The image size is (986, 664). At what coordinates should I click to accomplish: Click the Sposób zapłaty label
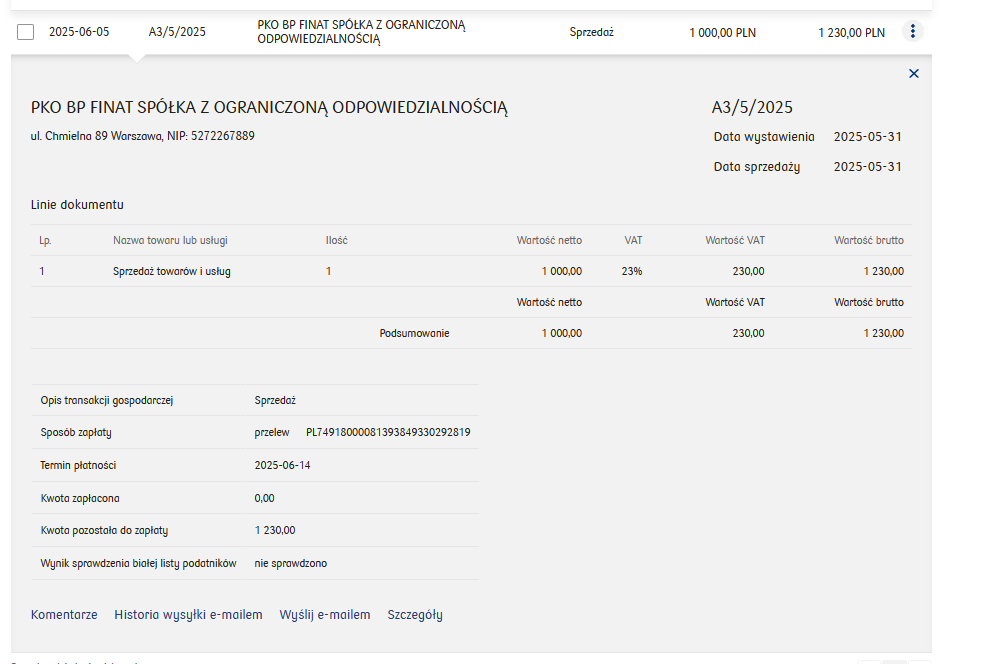tap(76, 433)
